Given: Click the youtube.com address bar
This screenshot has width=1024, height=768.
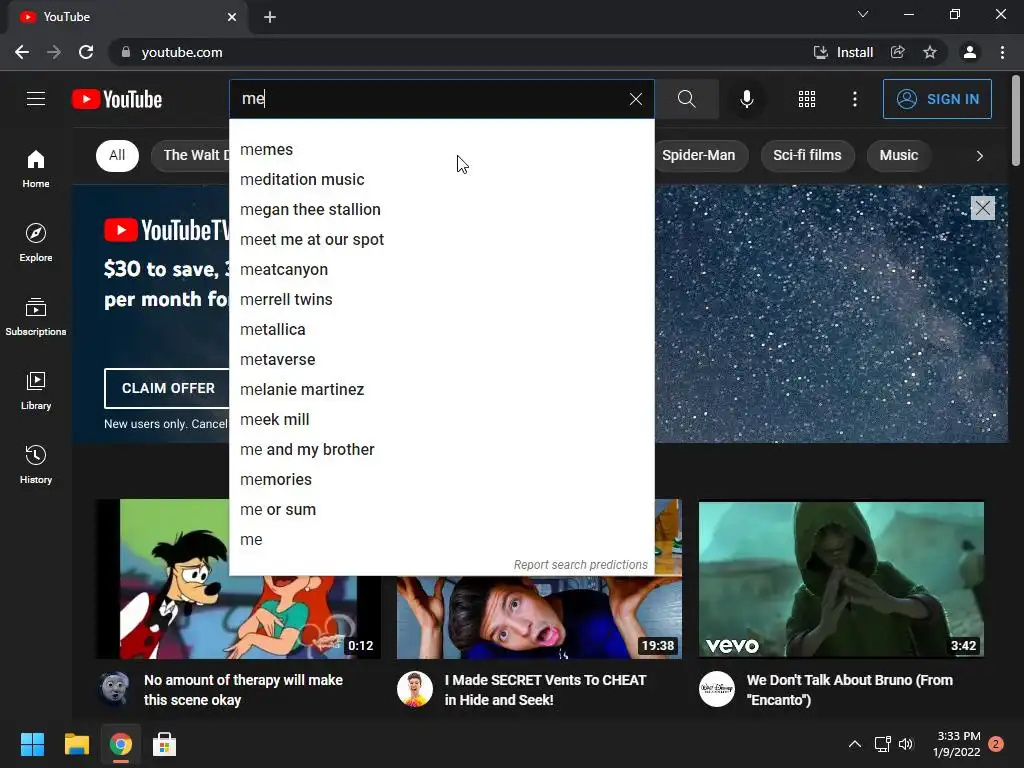Looking at the screenshot, I should tap(457, 52).
